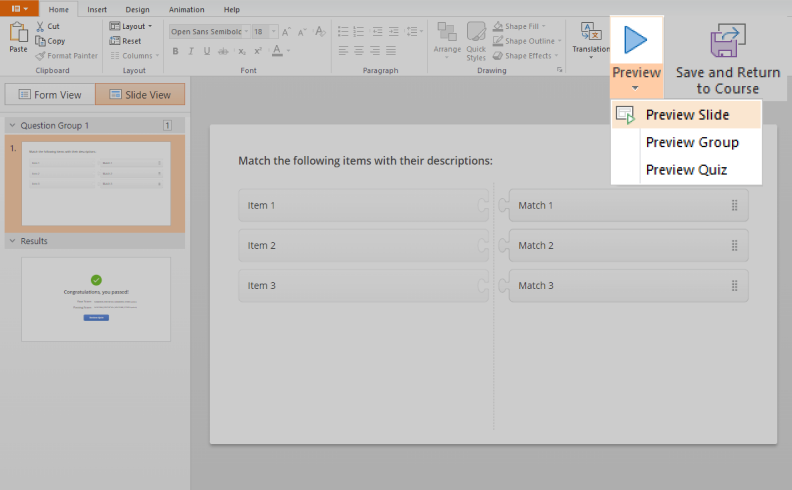
Task: Click the Copy icon in Clipboard group
Action: [x=40, y=41]
